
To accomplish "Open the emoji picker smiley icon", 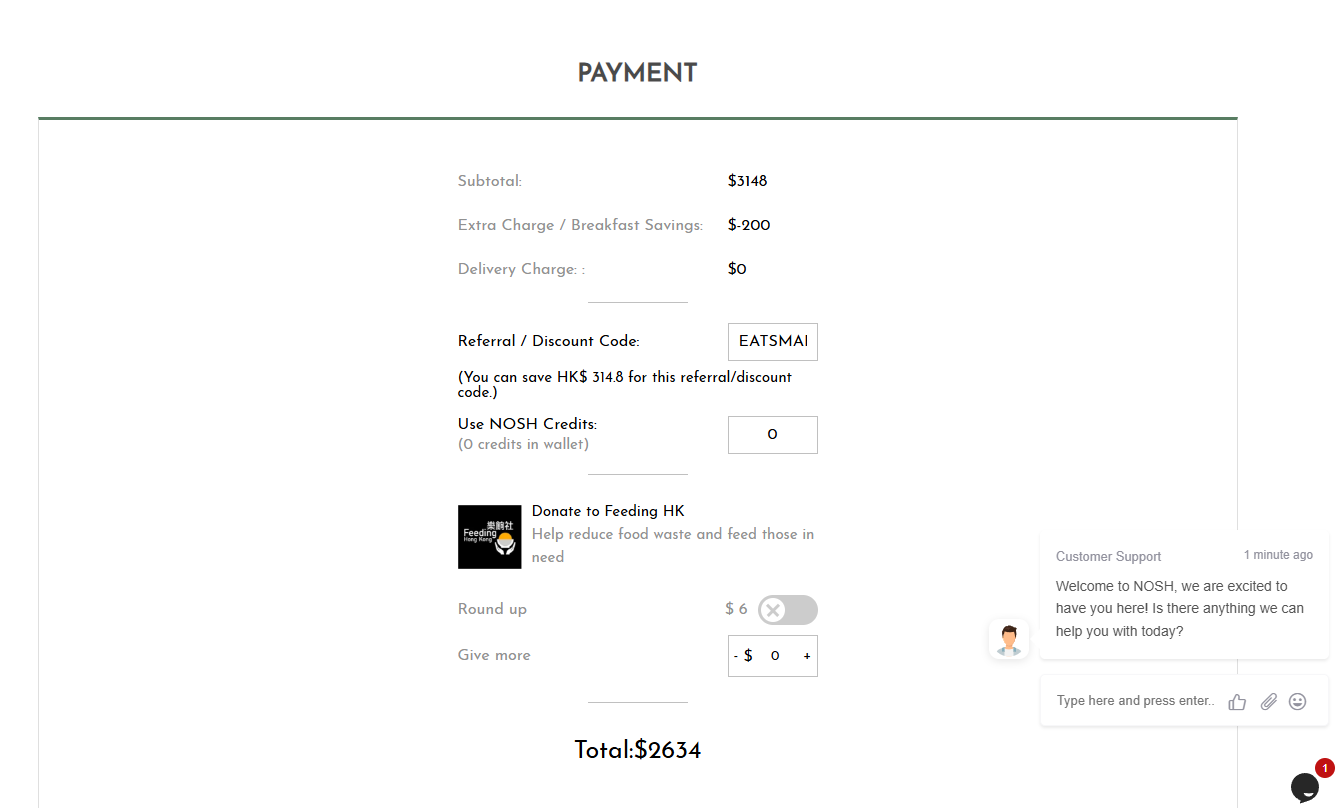I will click(x=1297, y=702).
